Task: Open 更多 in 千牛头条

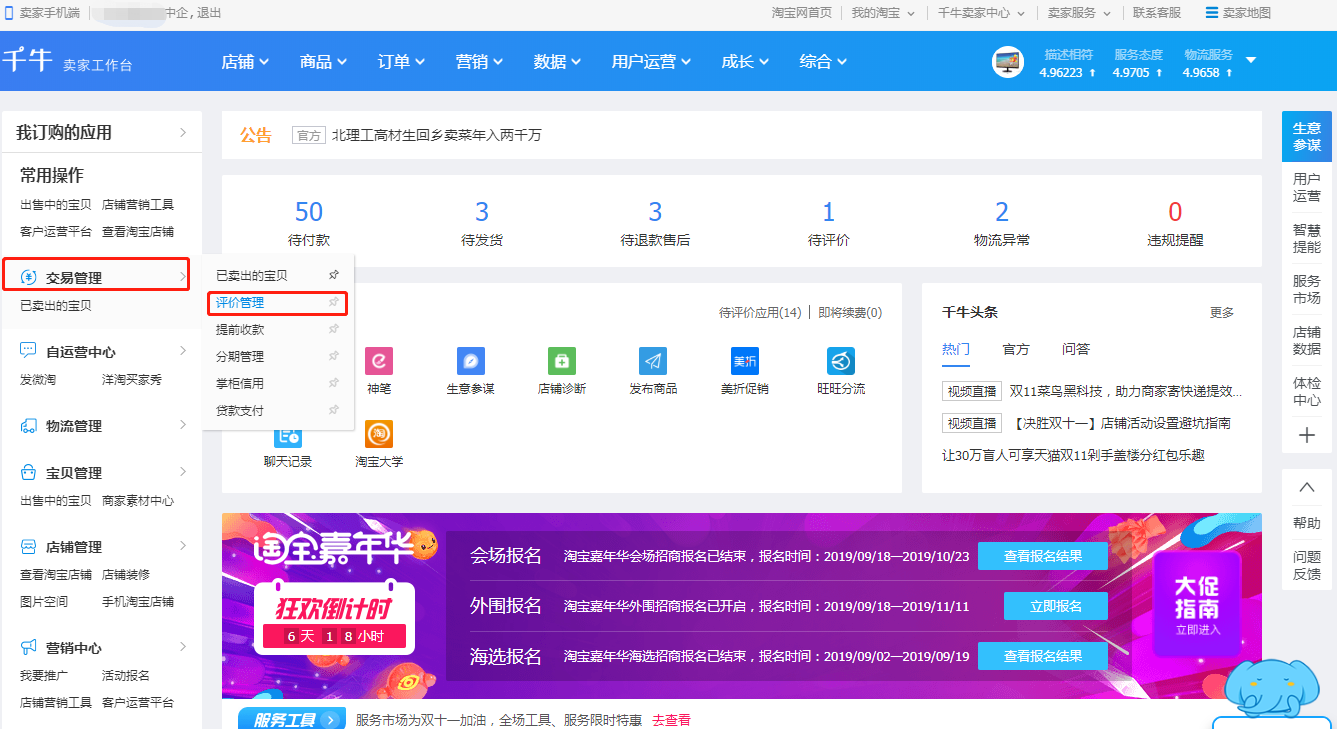Action: (x=1222, y=313)
